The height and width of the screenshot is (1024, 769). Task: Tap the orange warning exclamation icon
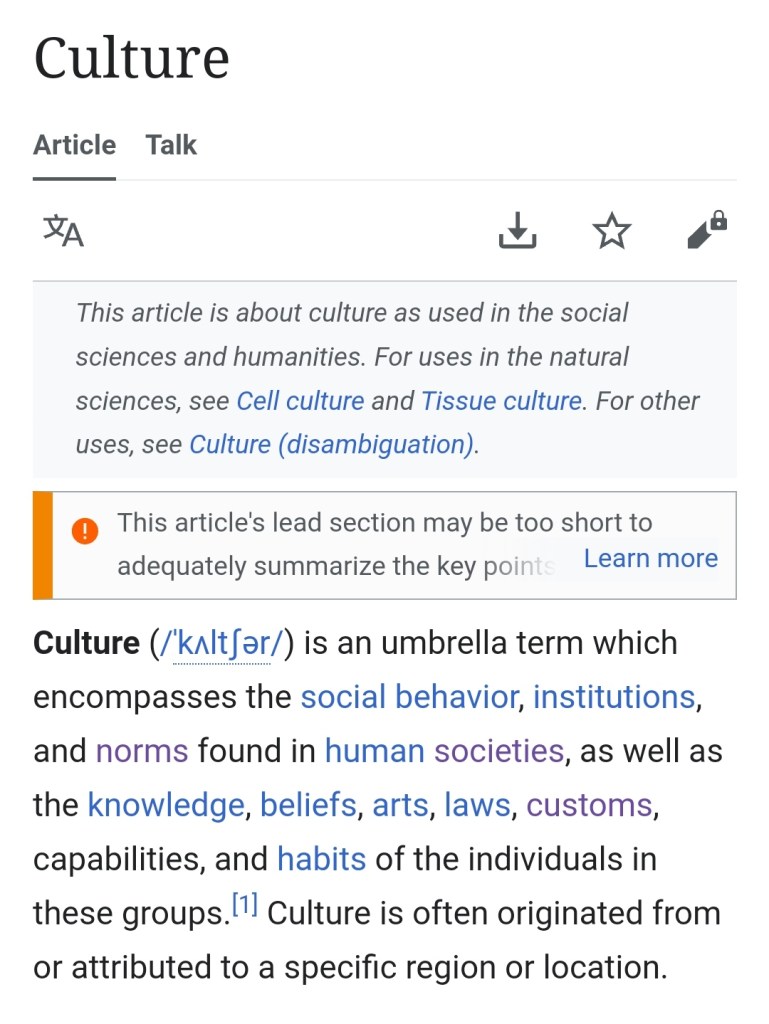point(86,531)
